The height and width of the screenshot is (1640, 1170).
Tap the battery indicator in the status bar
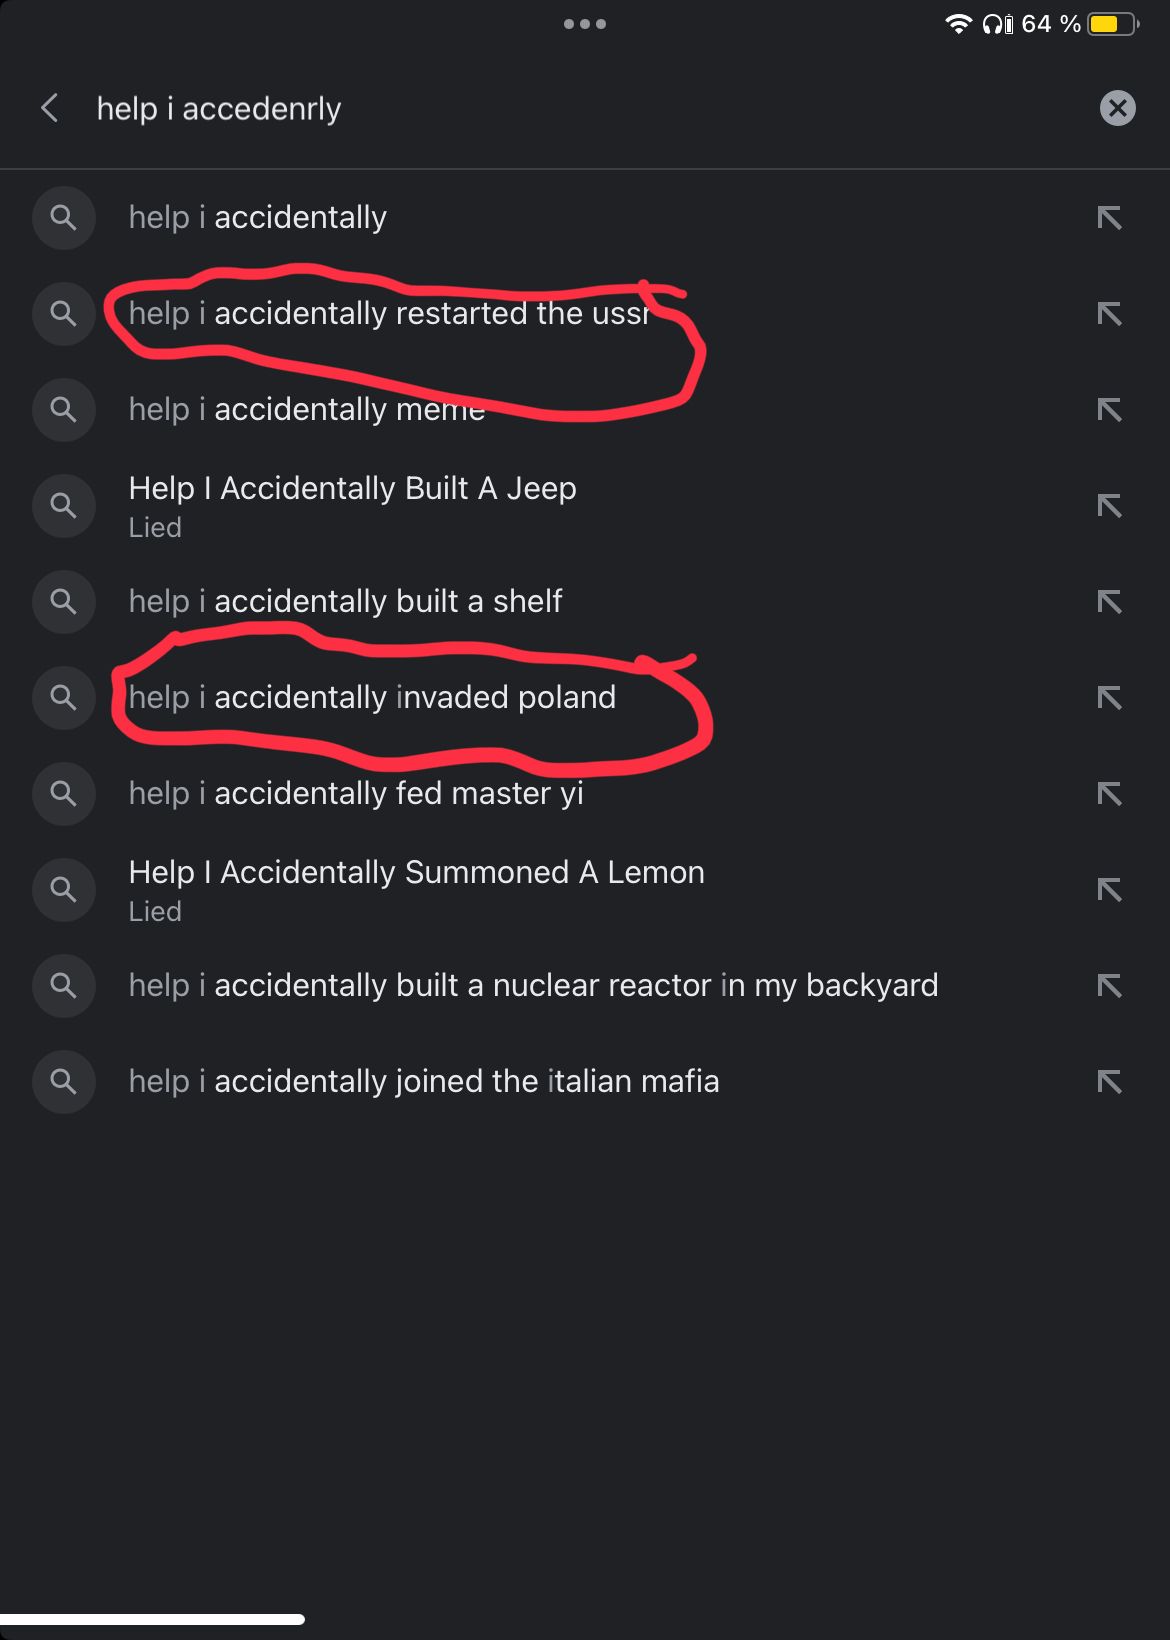tap(1112, 24)
